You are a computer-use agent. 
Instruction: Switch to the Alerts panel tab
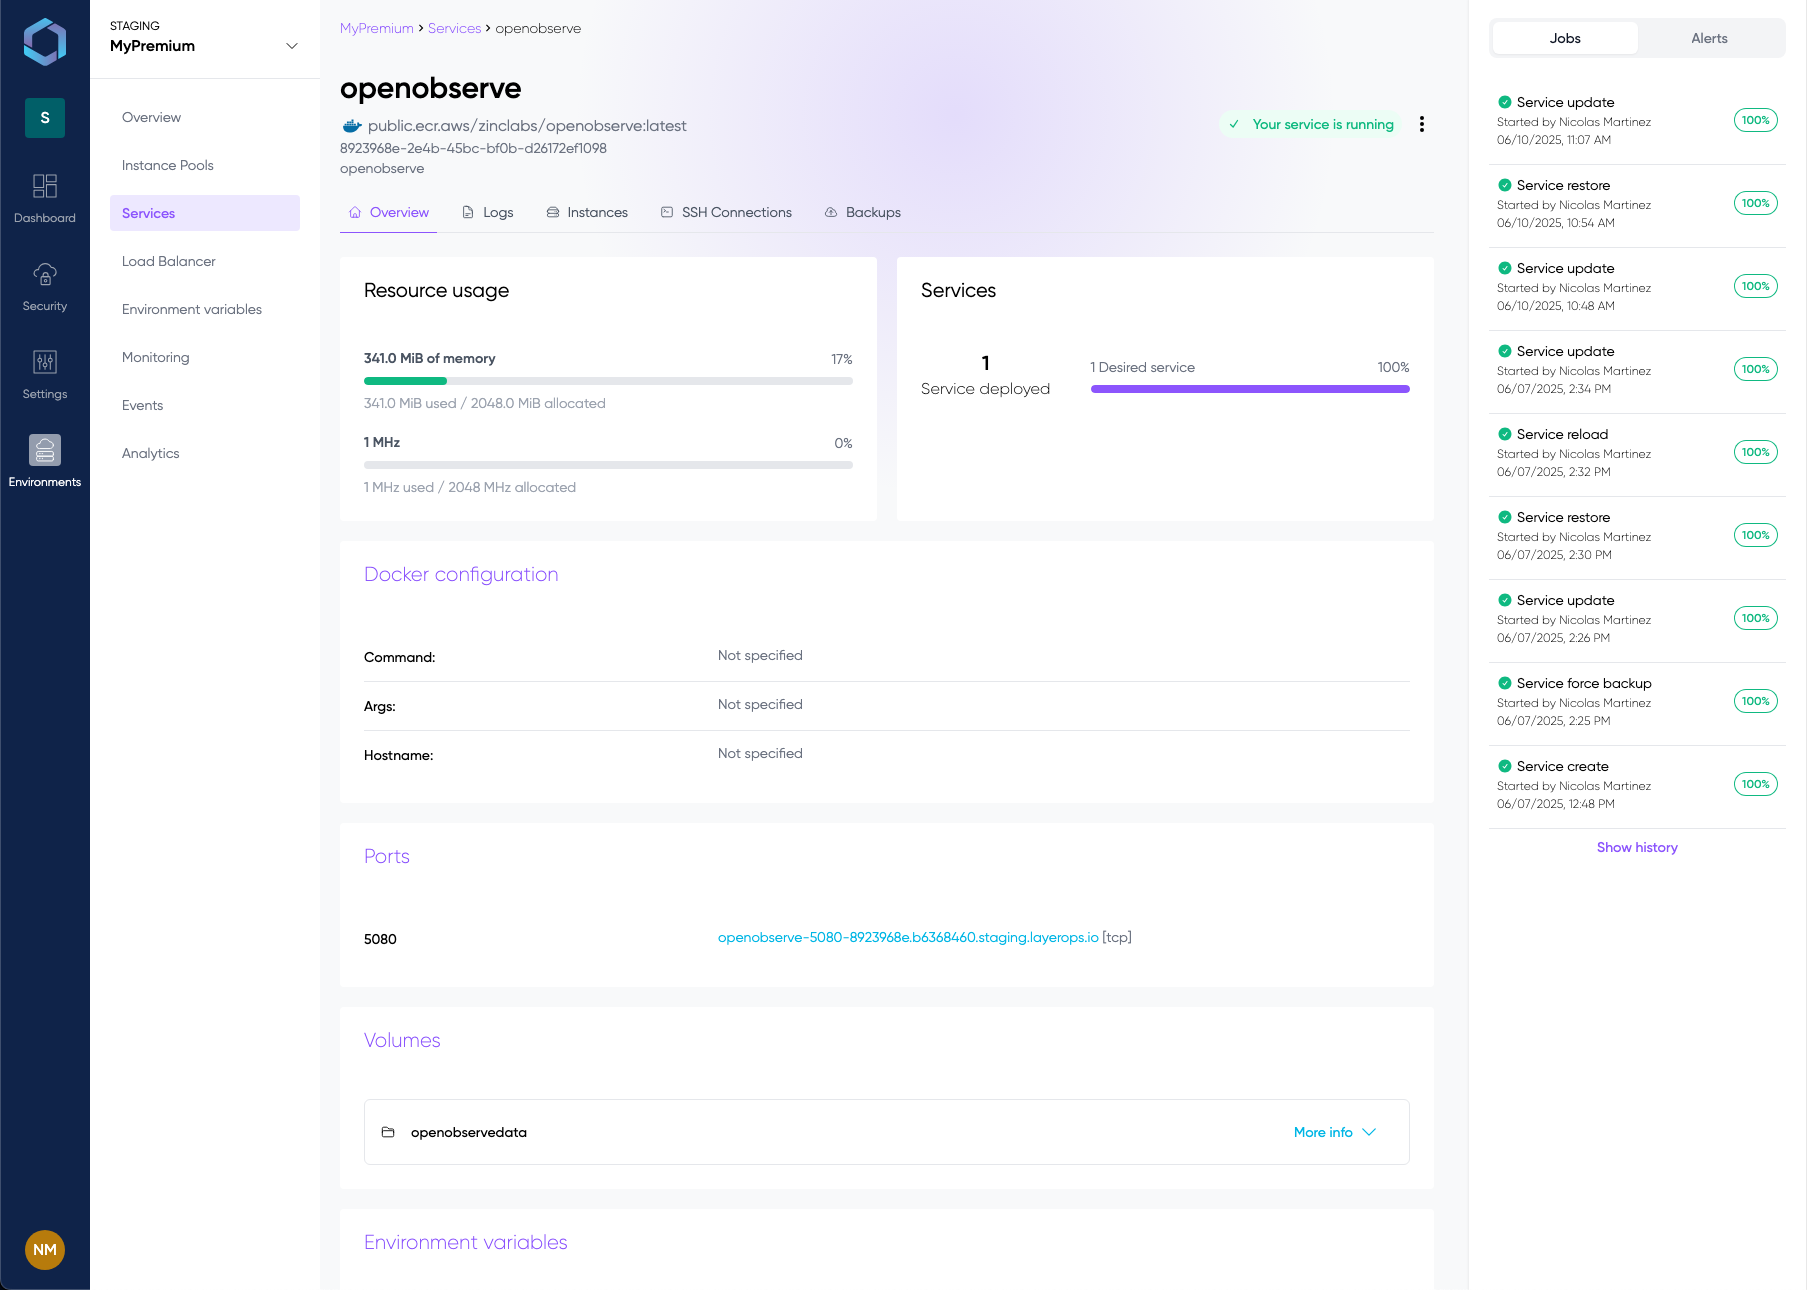coord(1709,38)
